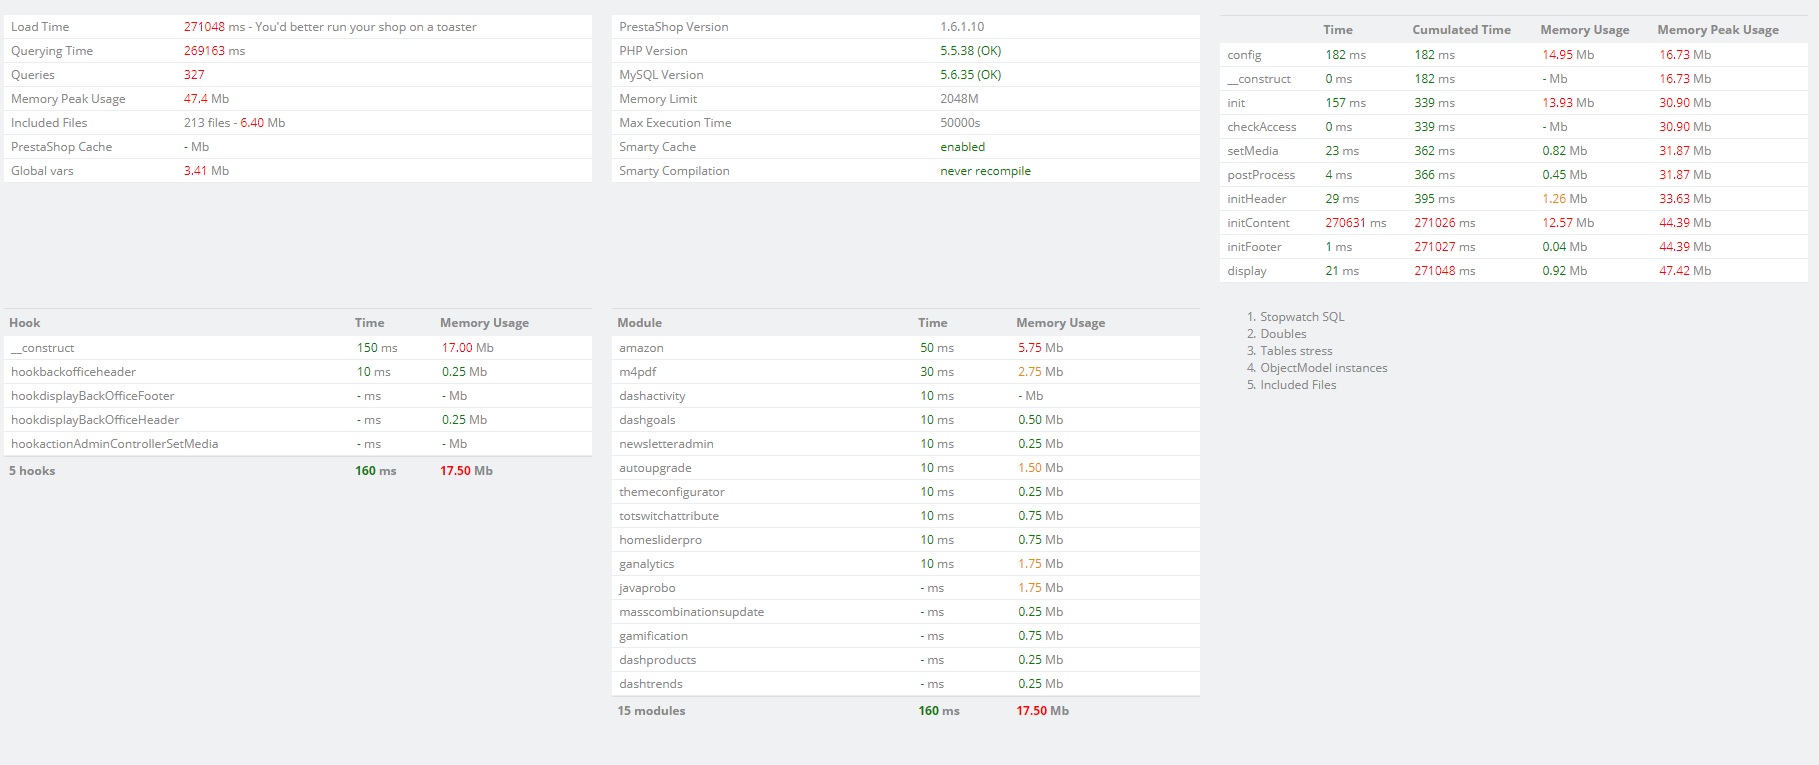This screenshot has width=1819, height=765.
Task: Select the Querying Time row
Action: pyautogui.click(x=298, y=51)
